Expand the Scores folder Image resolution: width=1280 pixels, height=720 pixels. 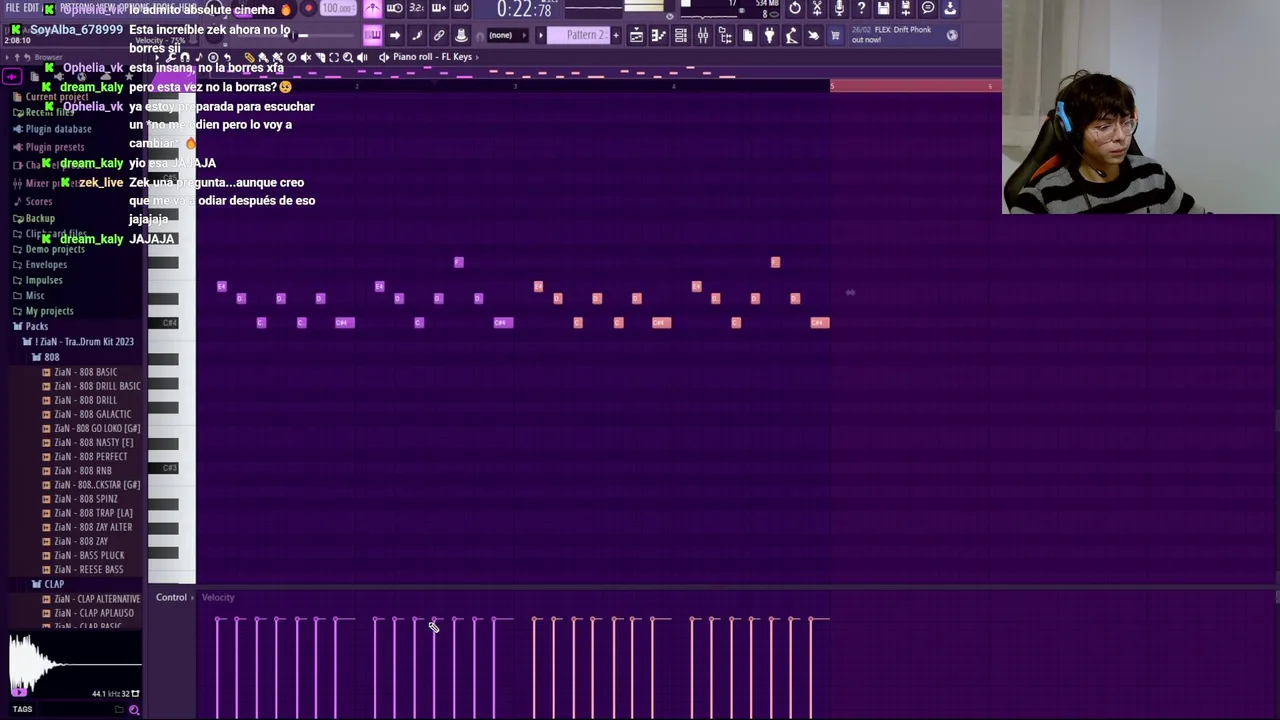pos(38,201)
